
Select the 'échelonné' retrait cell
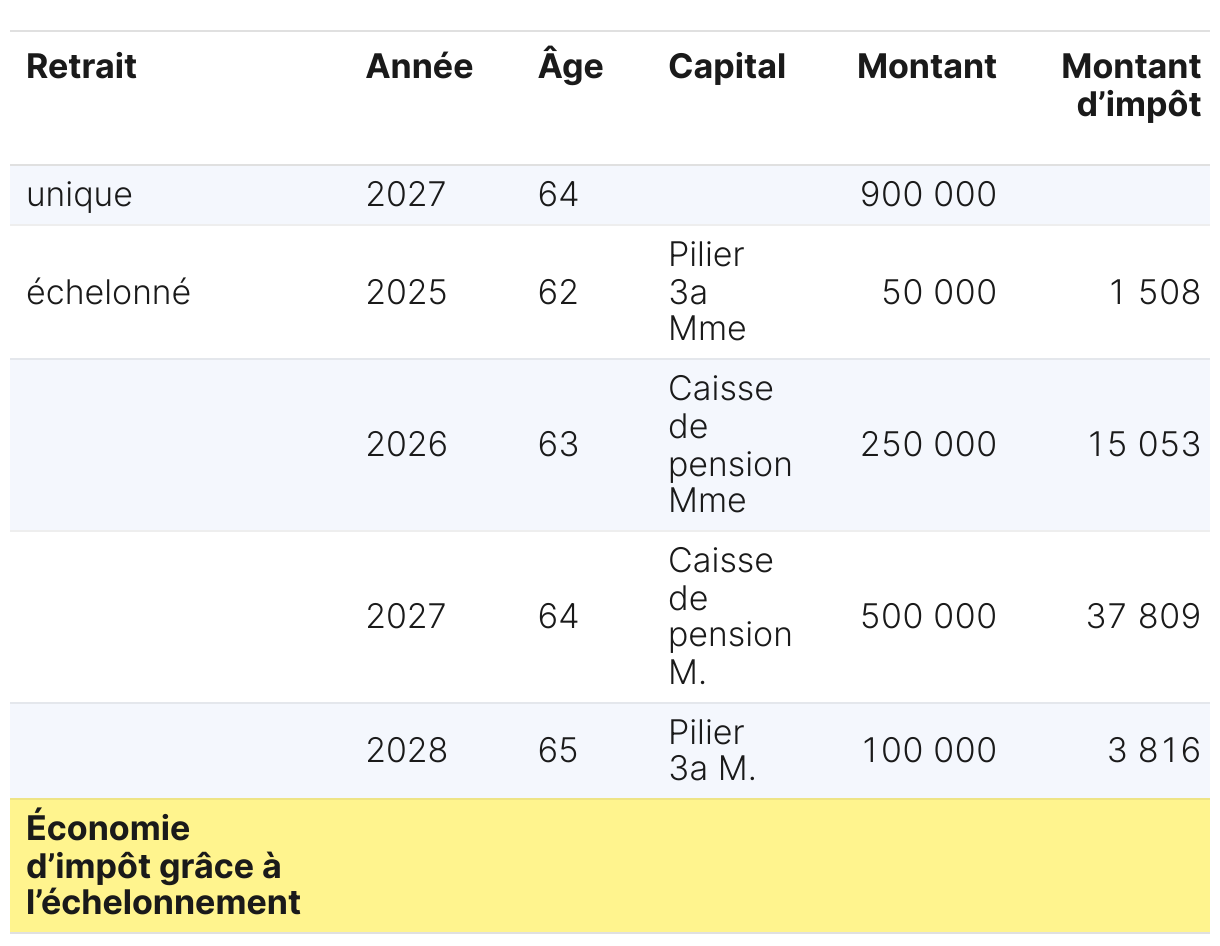(x=108, y=292)
